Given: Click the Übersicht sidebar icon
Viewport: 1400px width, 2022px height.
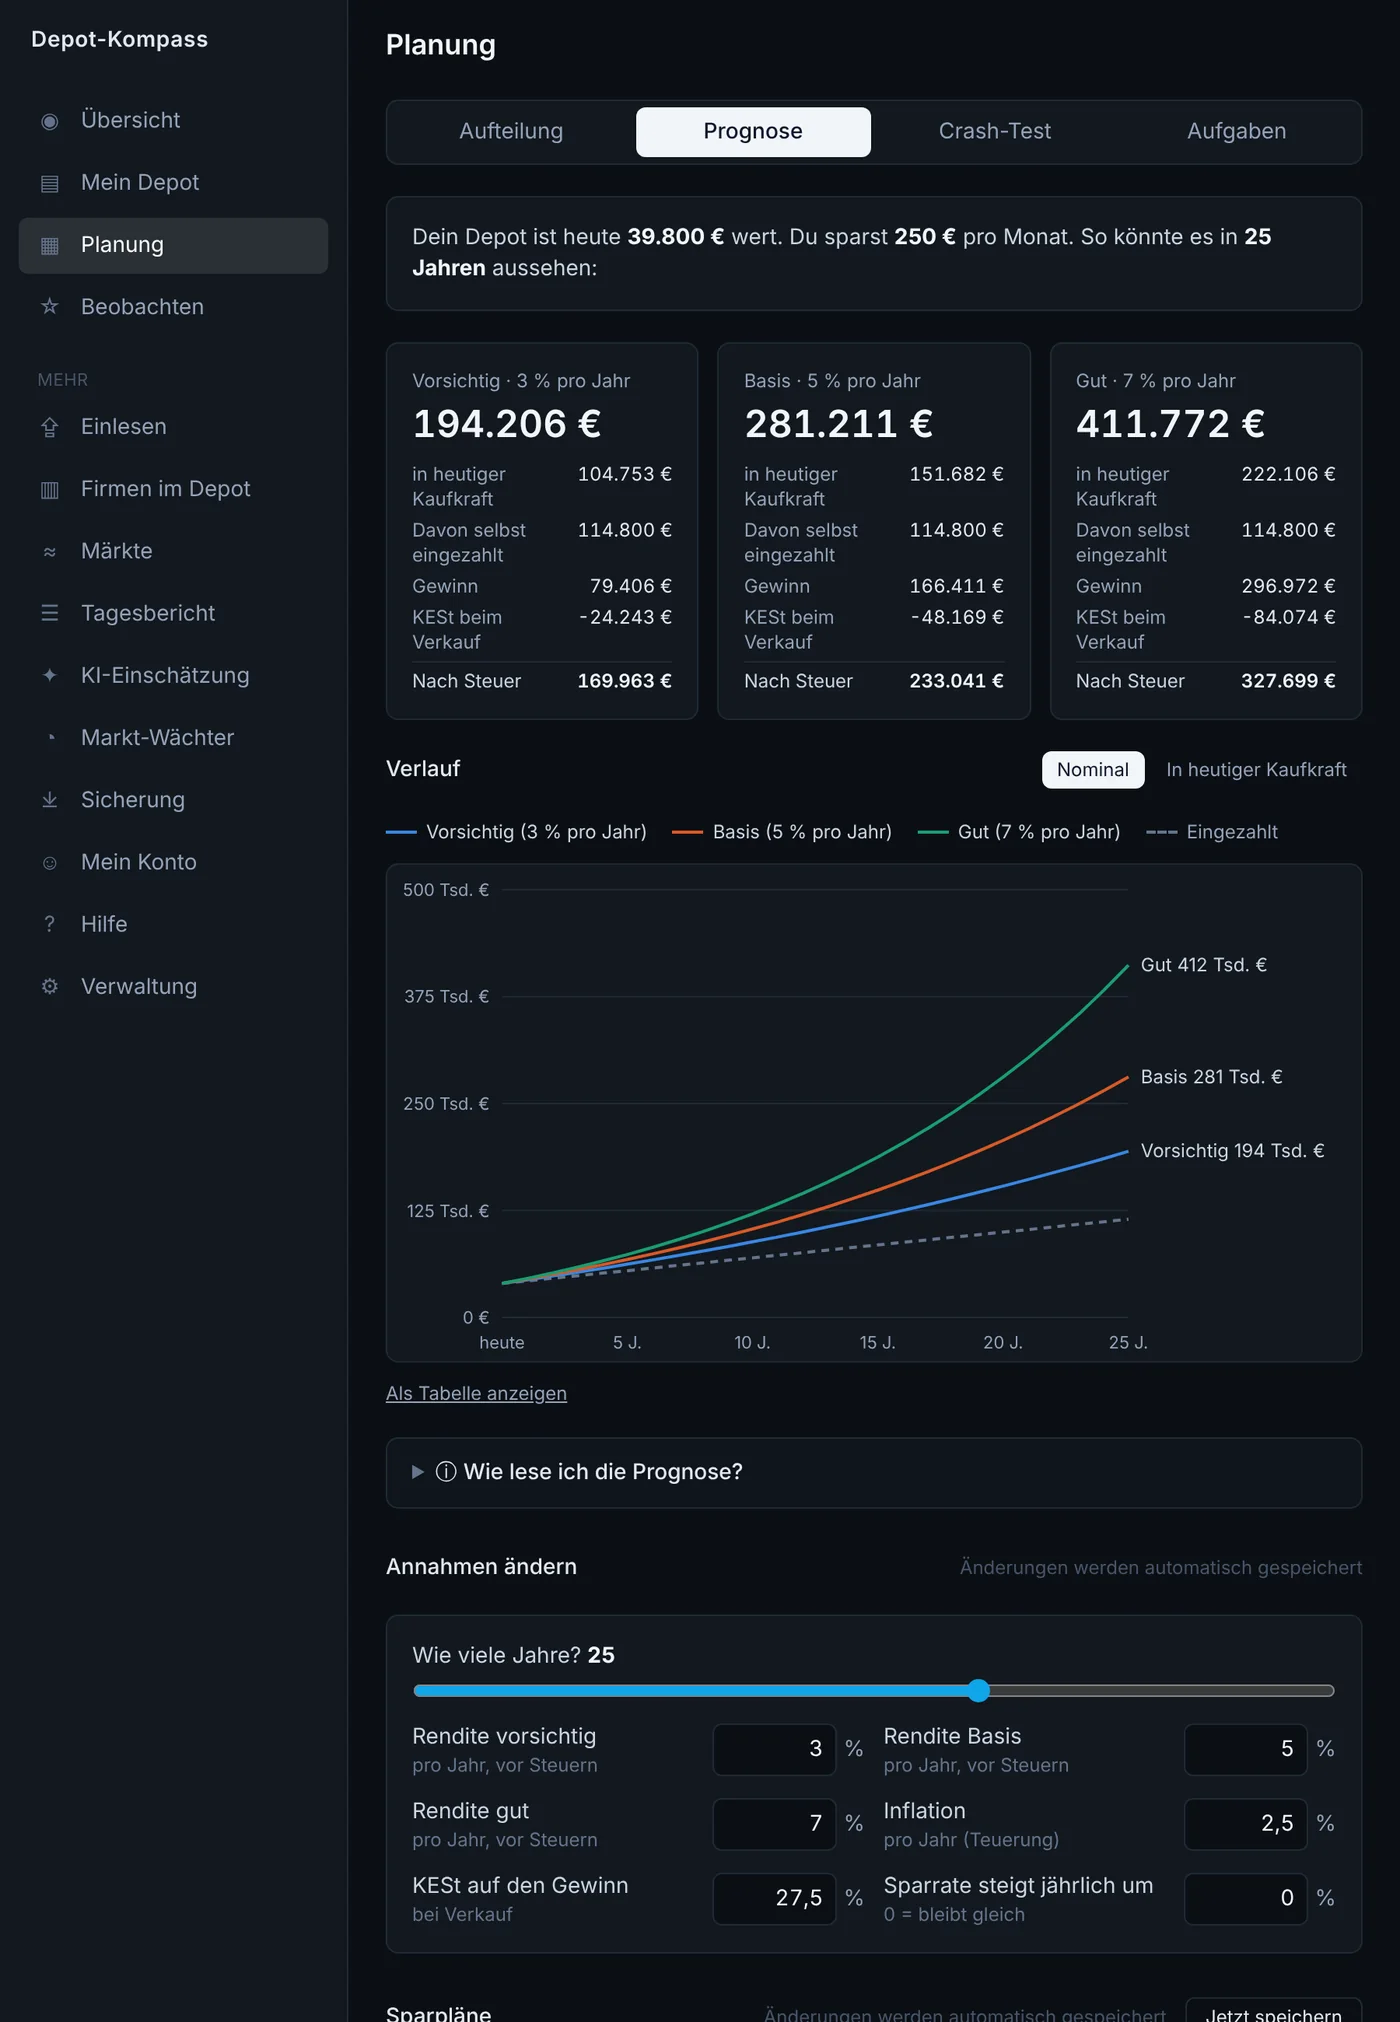Looking at the screenshot, I should 50,121.
